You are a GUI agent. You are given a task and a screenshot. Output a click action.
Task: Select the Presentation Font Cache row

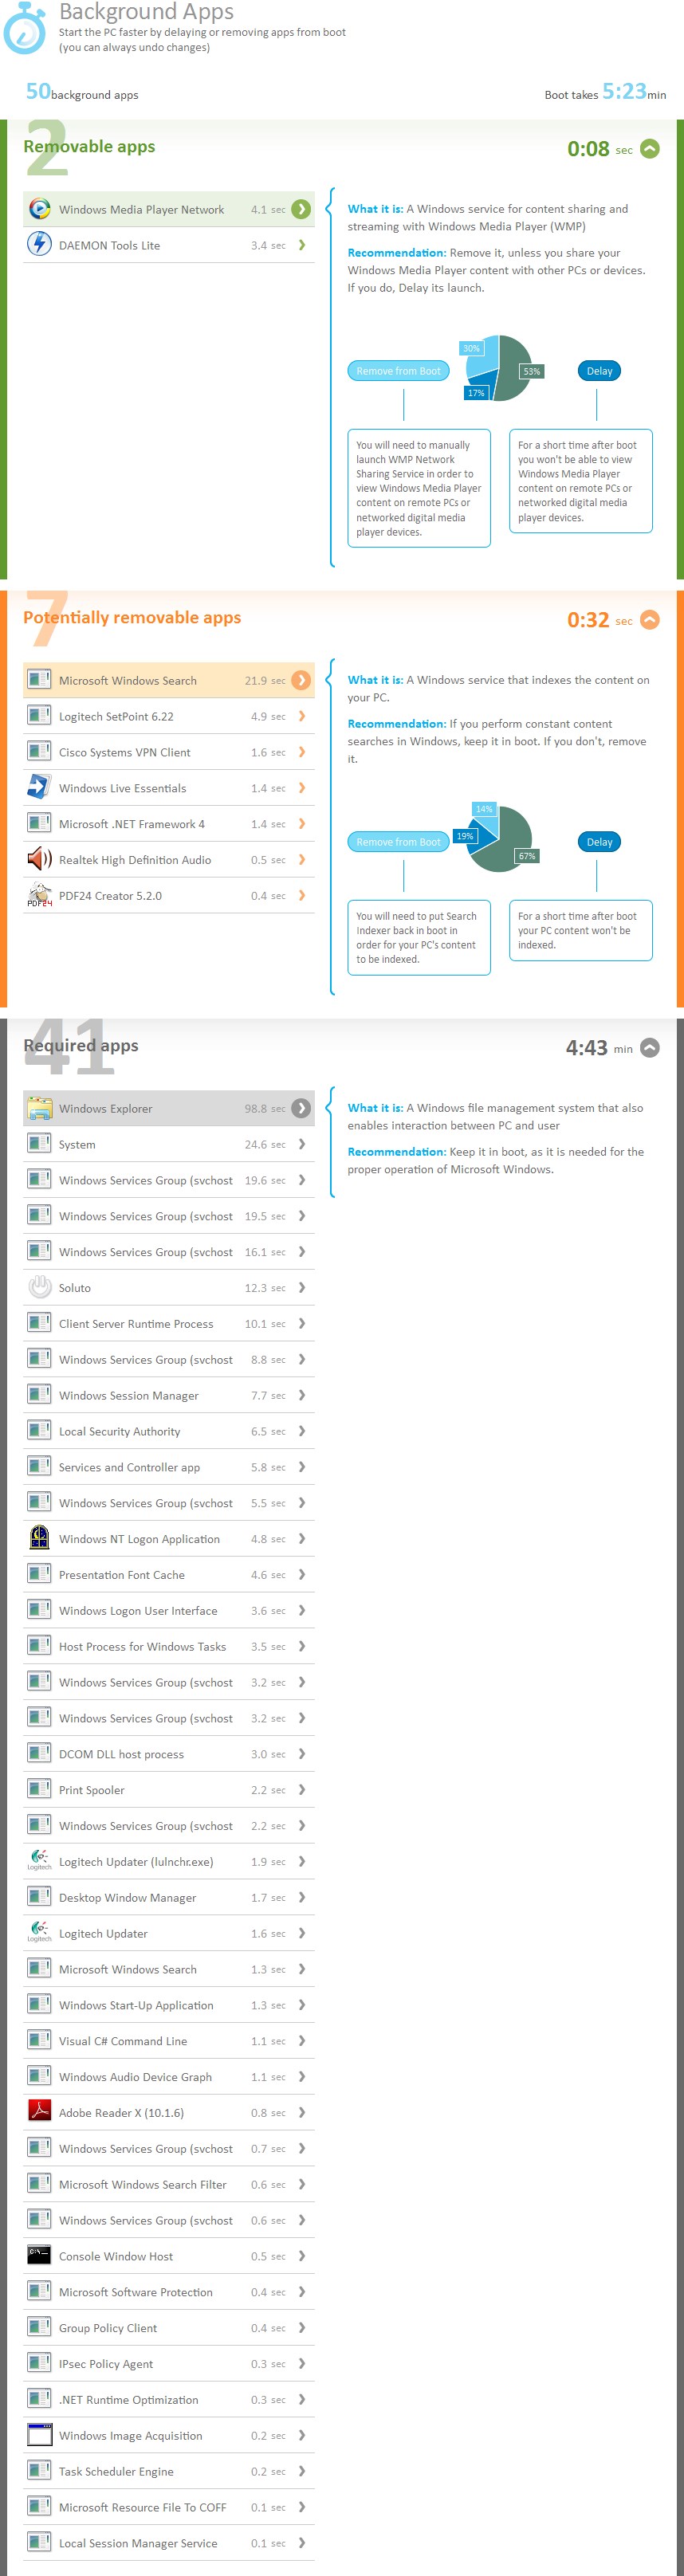168,1575
